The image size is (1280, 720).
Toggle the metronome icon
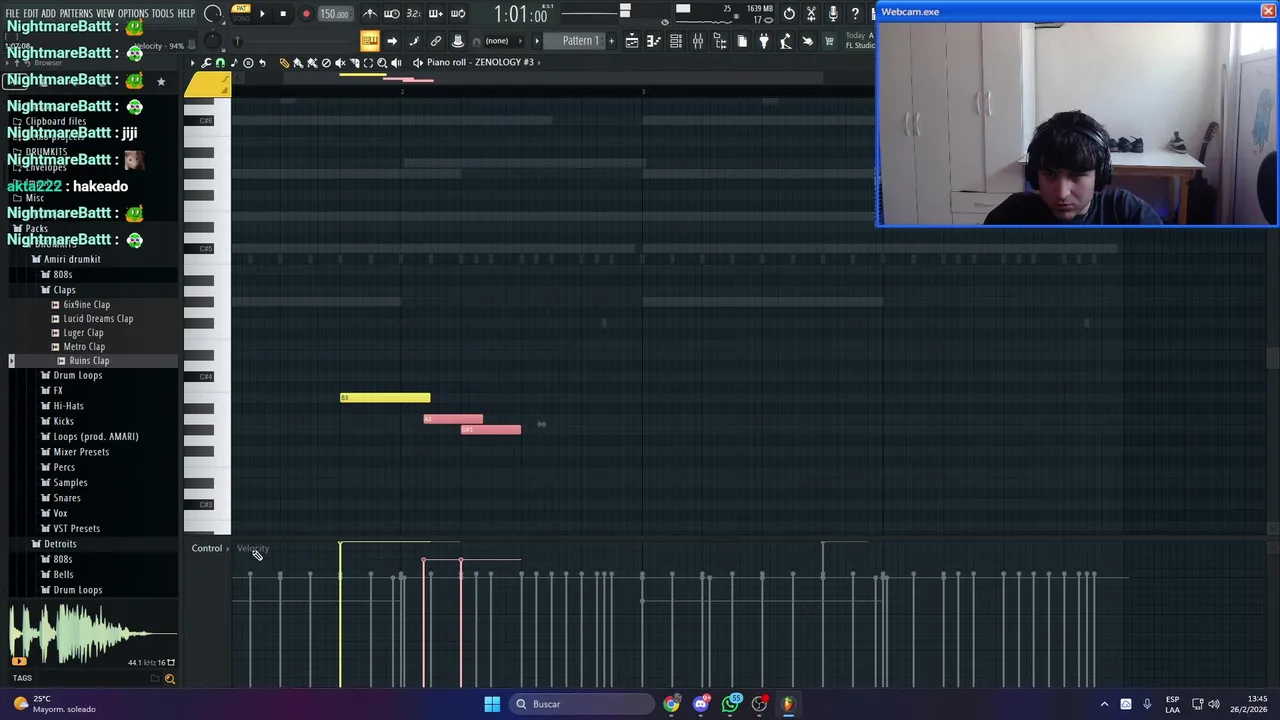(370, 14)
